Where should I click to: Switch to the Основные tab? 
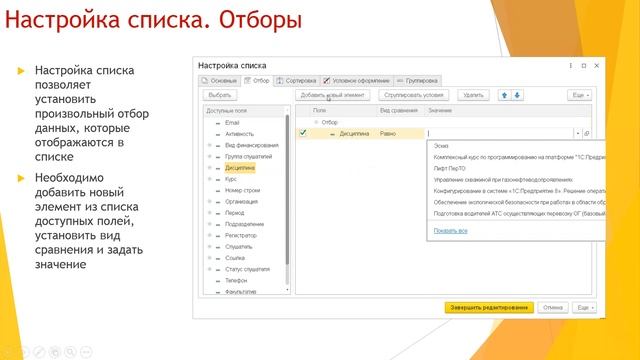click(x=220, y=81)
